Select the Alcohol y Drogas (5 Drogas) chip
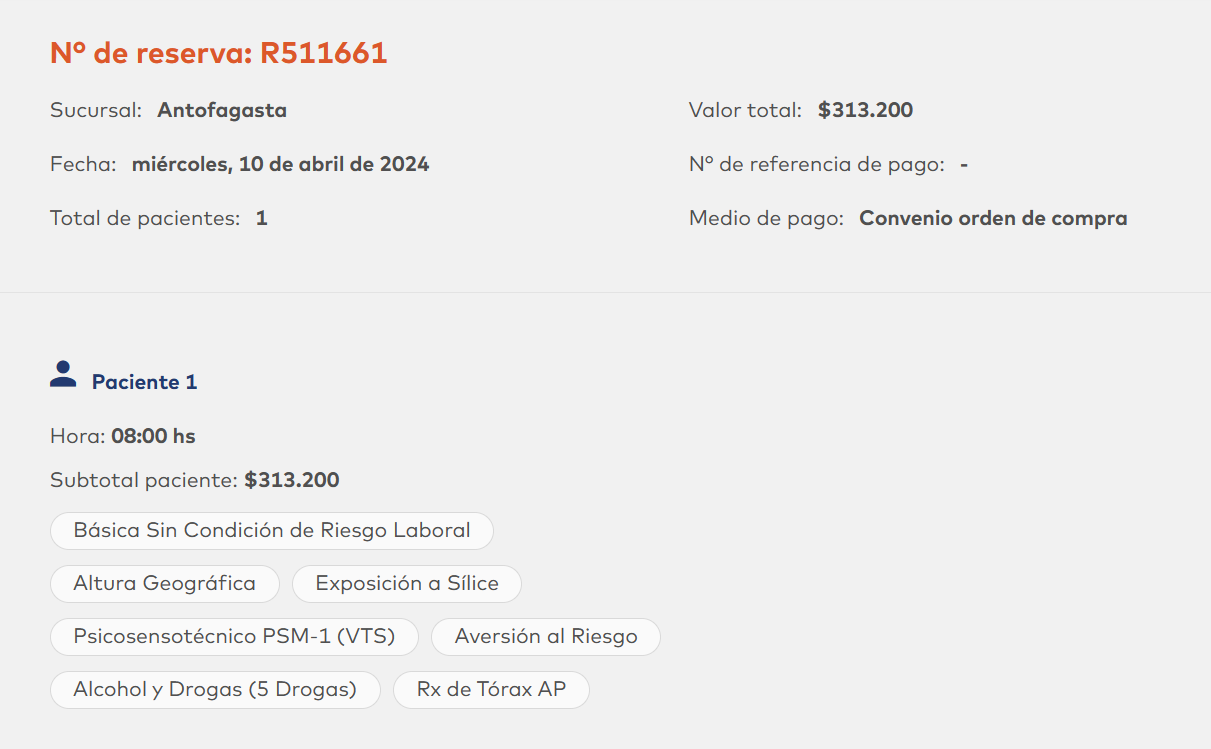 coord(215,690)
